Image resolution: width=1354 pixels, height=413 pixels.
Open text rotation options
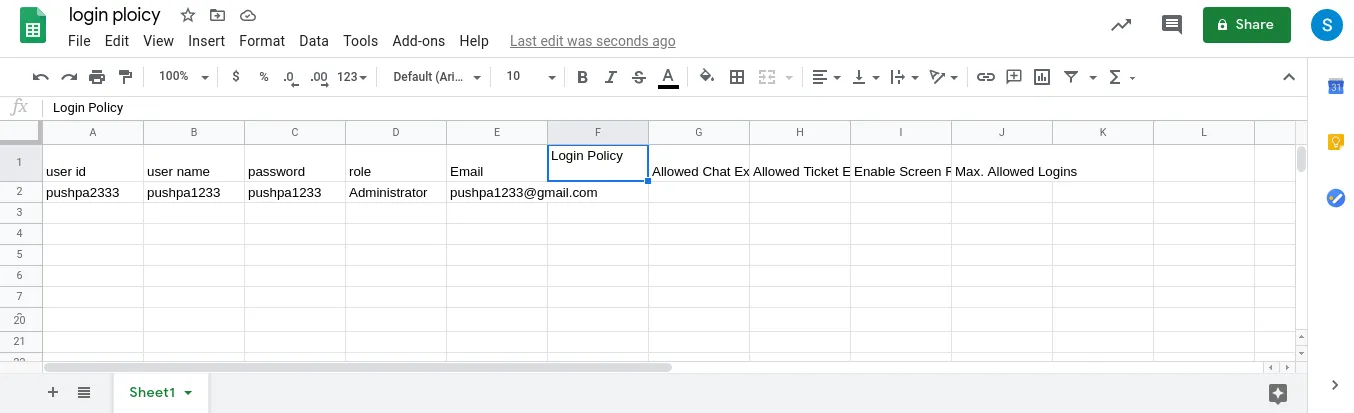tap(943, 77)
